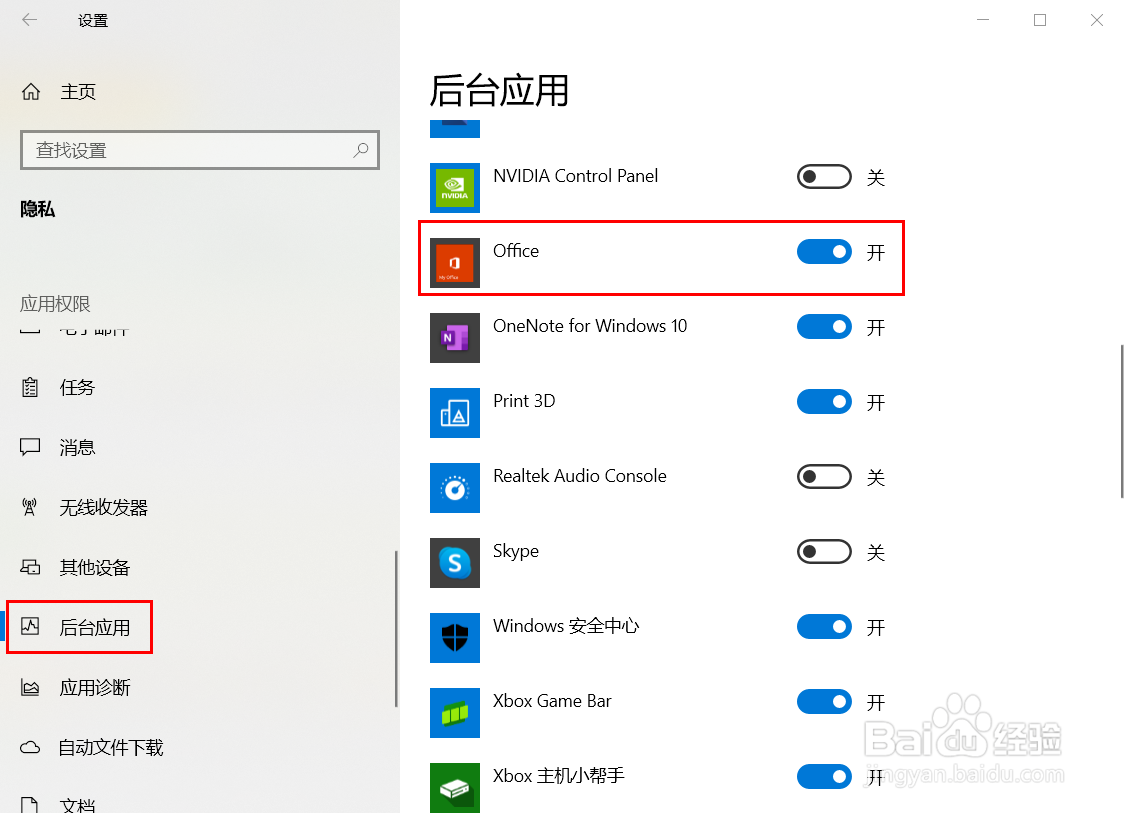Maximize the Settings window
Screen dimensions: 1126x813
[x=1040, y=20]
